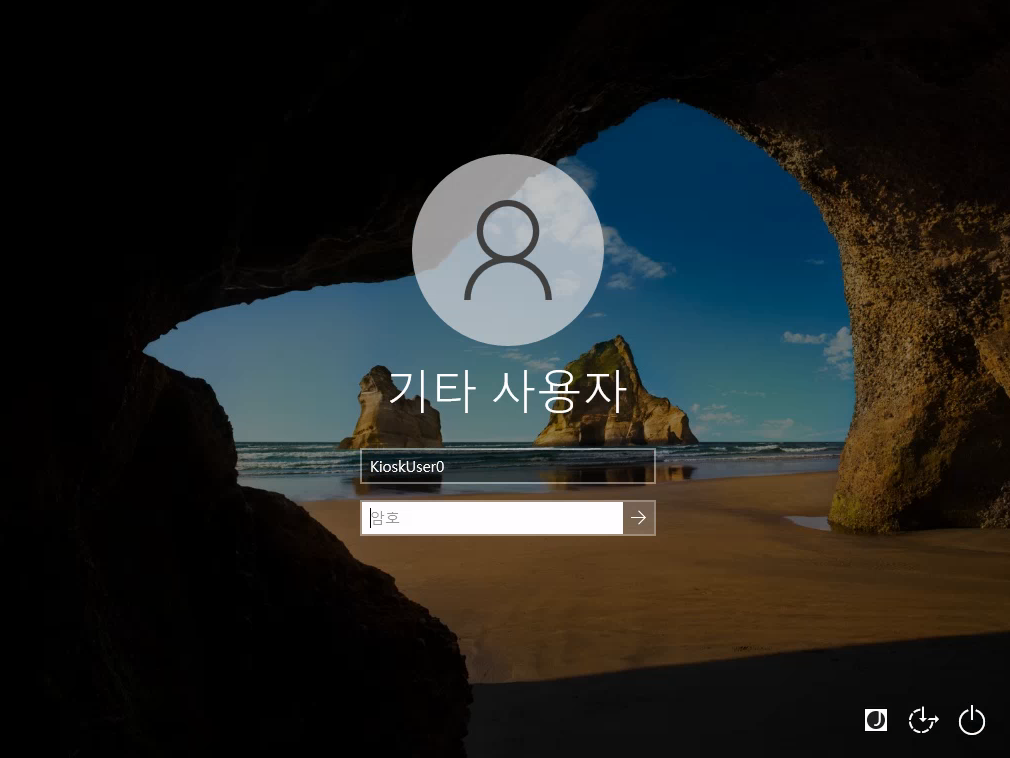Image resolution: width=1010 pixels, height=758 pixels.
Task: Open the power options icon
Action: coord(971,720)
